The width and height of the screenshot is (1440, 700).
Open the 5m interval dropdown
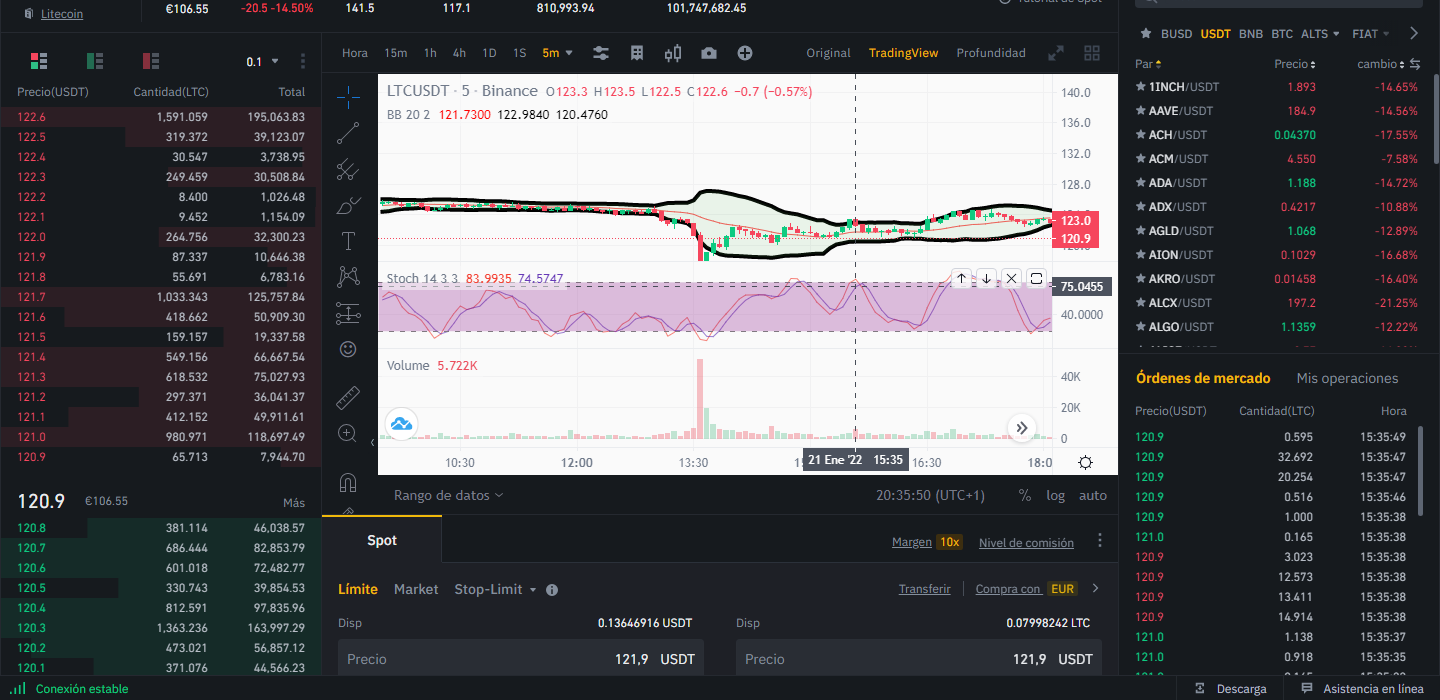[x=558, y=53]
